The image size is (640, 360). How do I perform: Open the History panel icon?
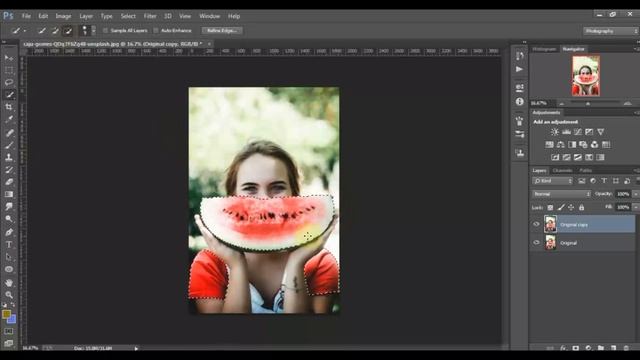(x=519, y=56)
